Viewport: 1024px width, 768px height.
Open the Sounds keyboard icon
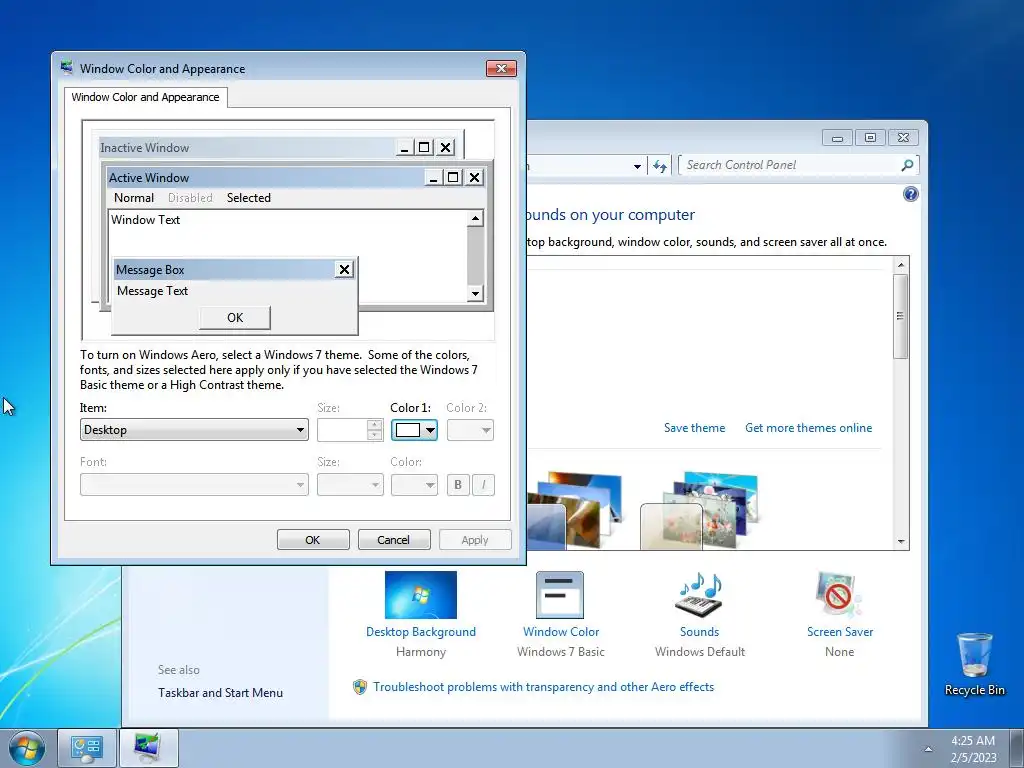coord(699,595)
